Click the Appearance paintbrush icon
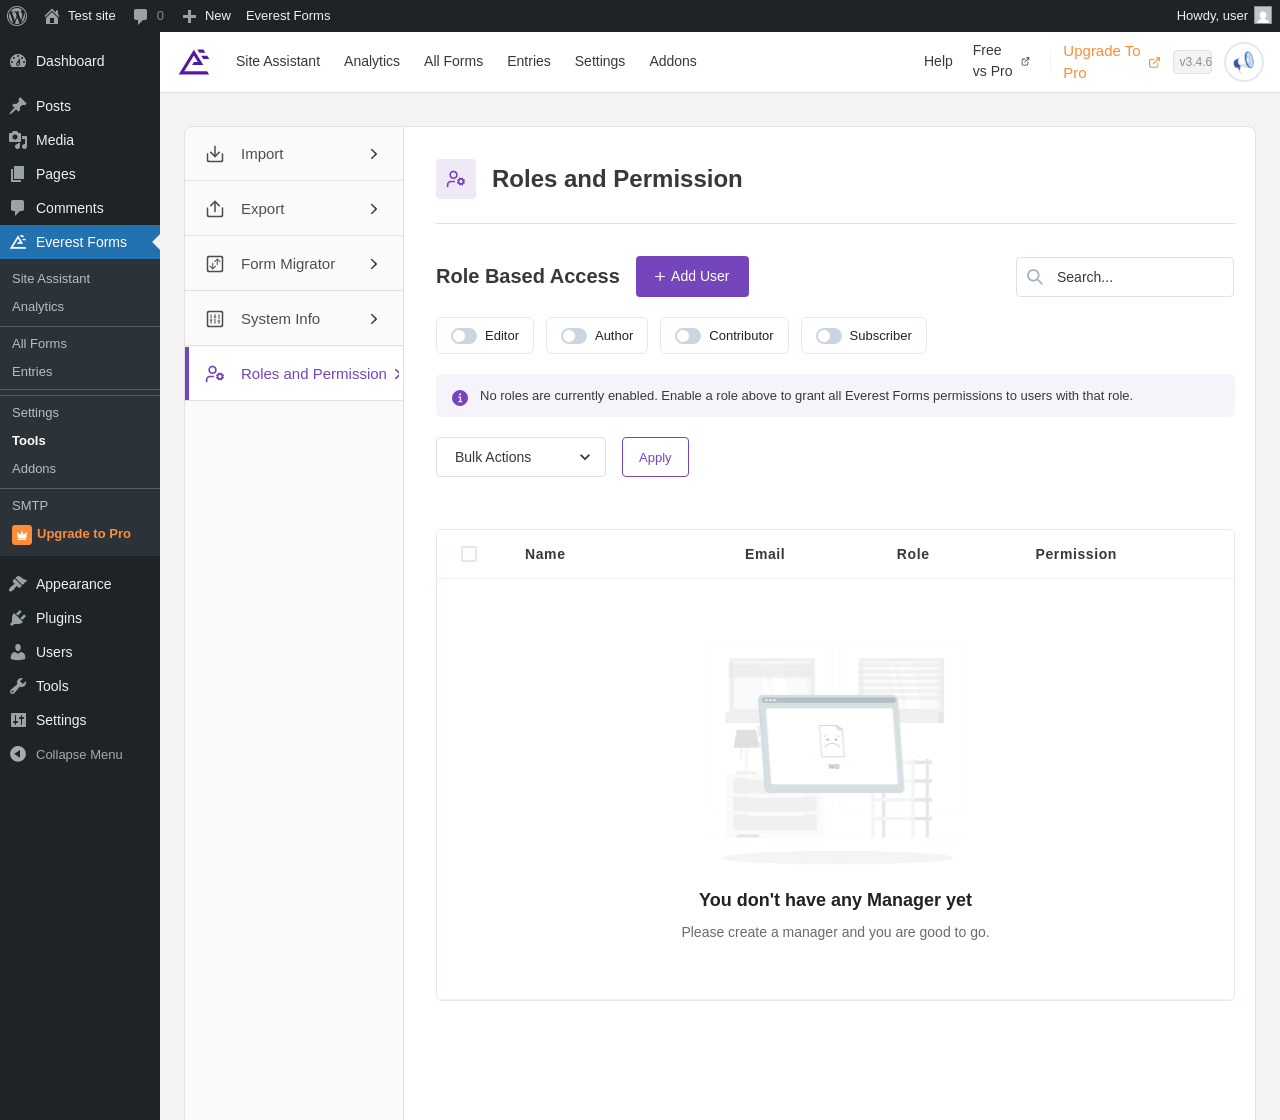 coord(18,584)
